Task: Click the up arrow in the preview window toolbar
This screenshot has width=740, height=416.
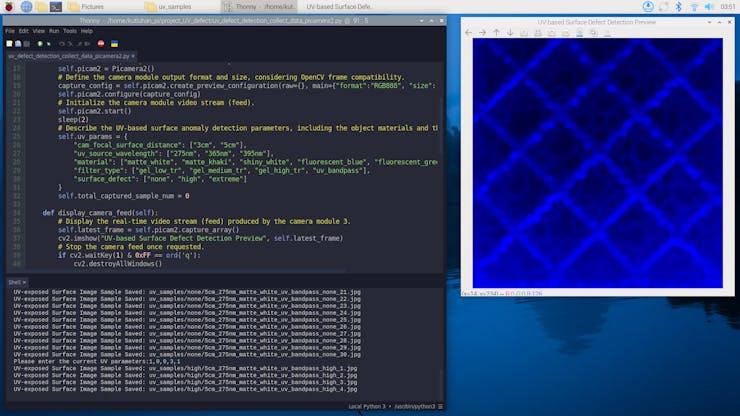Action: (496, 33)
